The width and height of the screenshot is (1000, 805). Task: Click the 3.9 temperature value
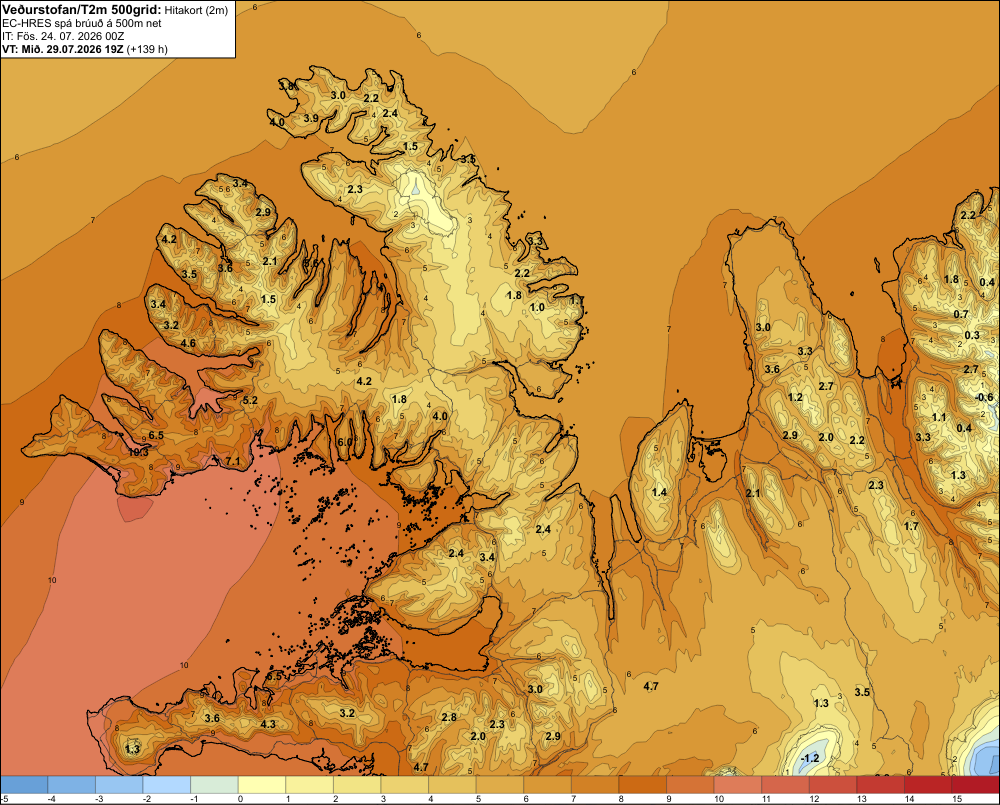[x=311, y=118]
